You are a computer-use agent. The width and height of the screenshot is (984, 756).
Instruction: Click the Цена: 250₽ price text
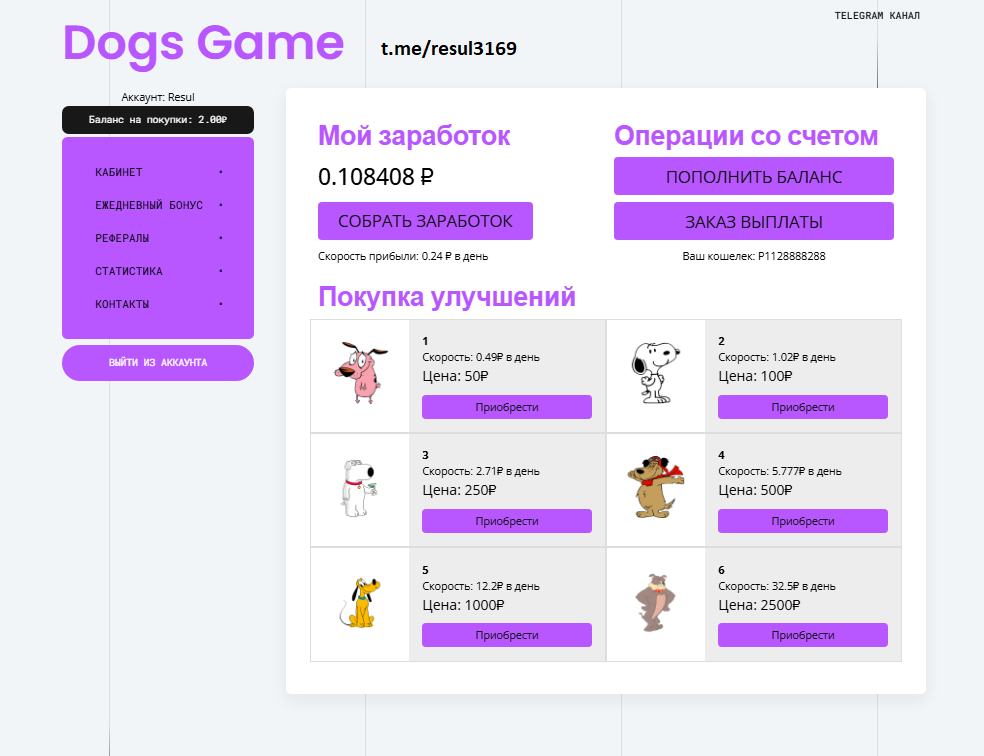click(x=459, y=490)
